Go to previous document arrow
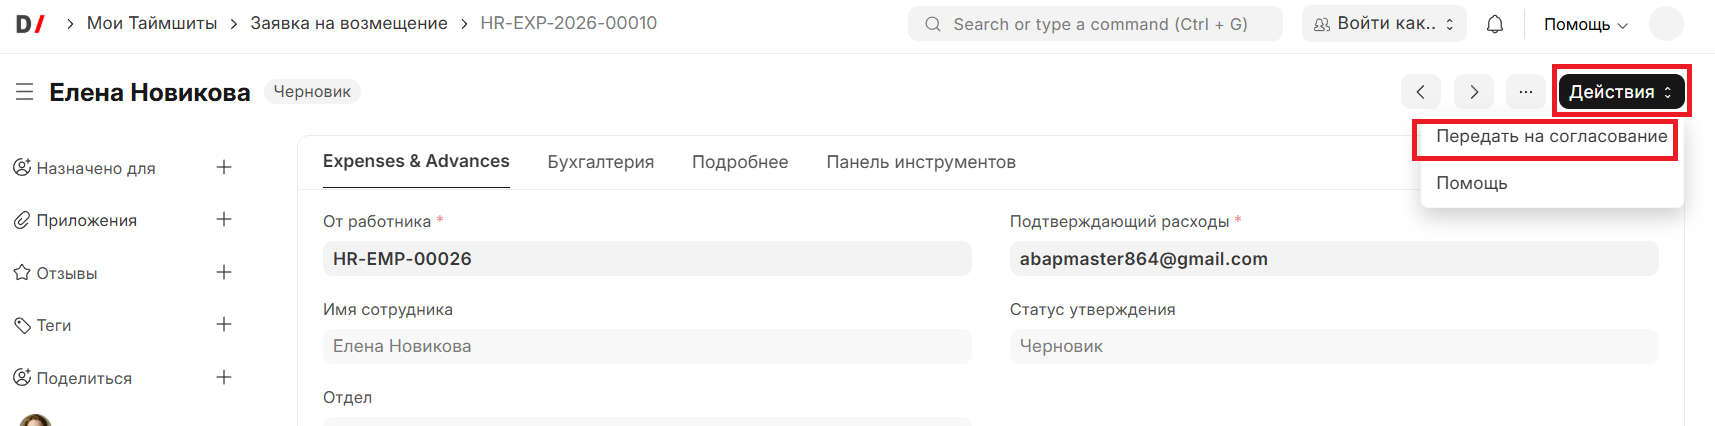This screenshot has width=1715, height=426. (1421, 92)
